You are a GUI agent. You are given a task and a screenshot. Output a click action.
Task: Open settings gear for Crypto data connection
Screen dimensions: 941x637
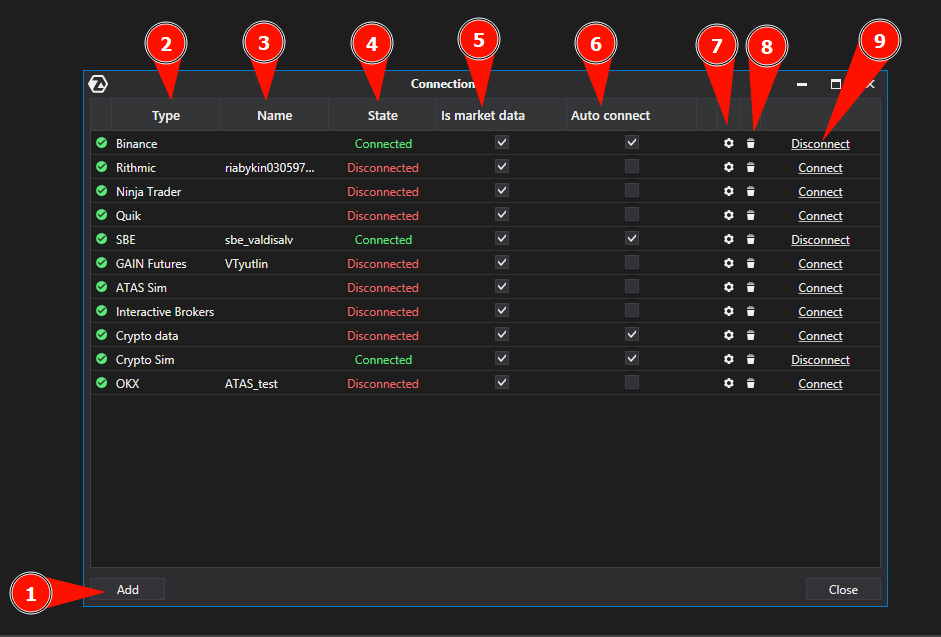tap(729, 335)
